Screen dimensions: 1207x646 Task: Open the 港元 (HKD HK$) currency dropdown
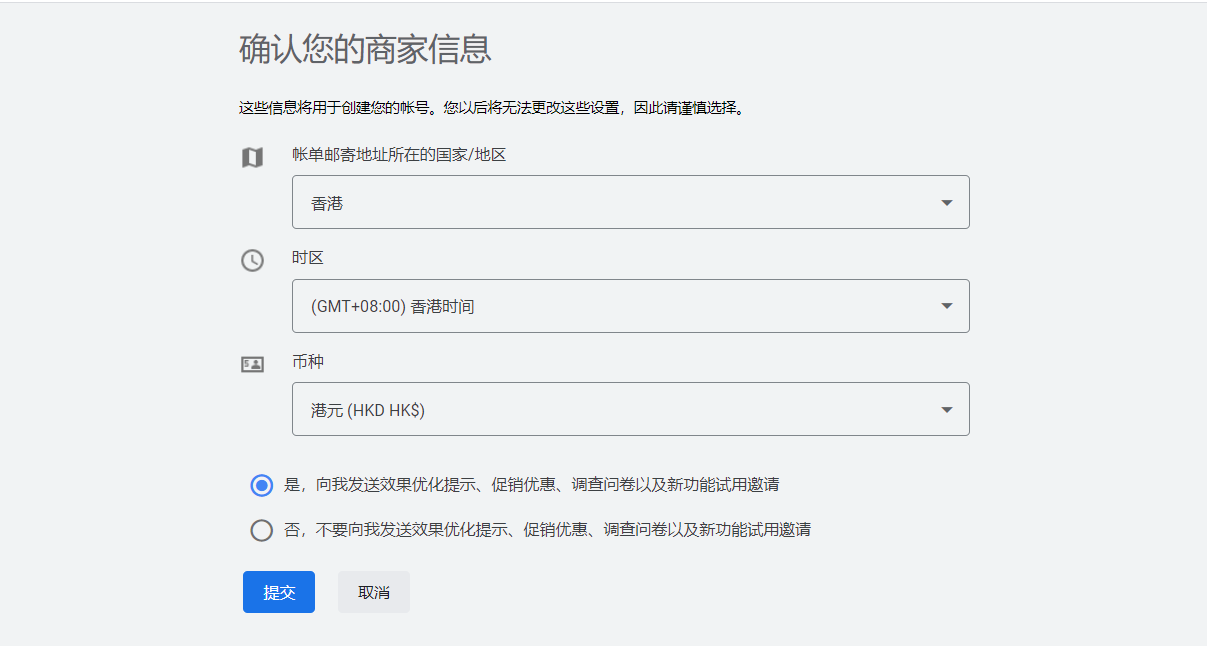pos(631,409)
